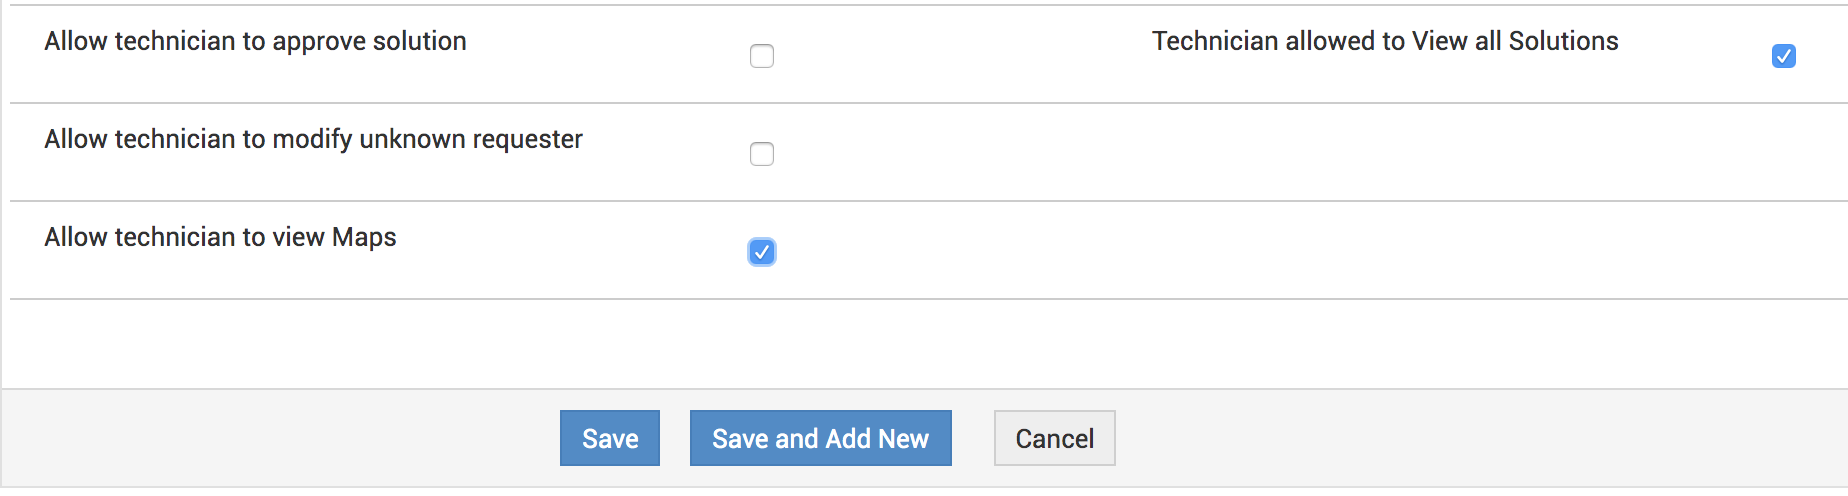1848x496 pixels.
Task: Click the 'Allow technician to modify unknown requester' text
Action: tap(313, 139)
